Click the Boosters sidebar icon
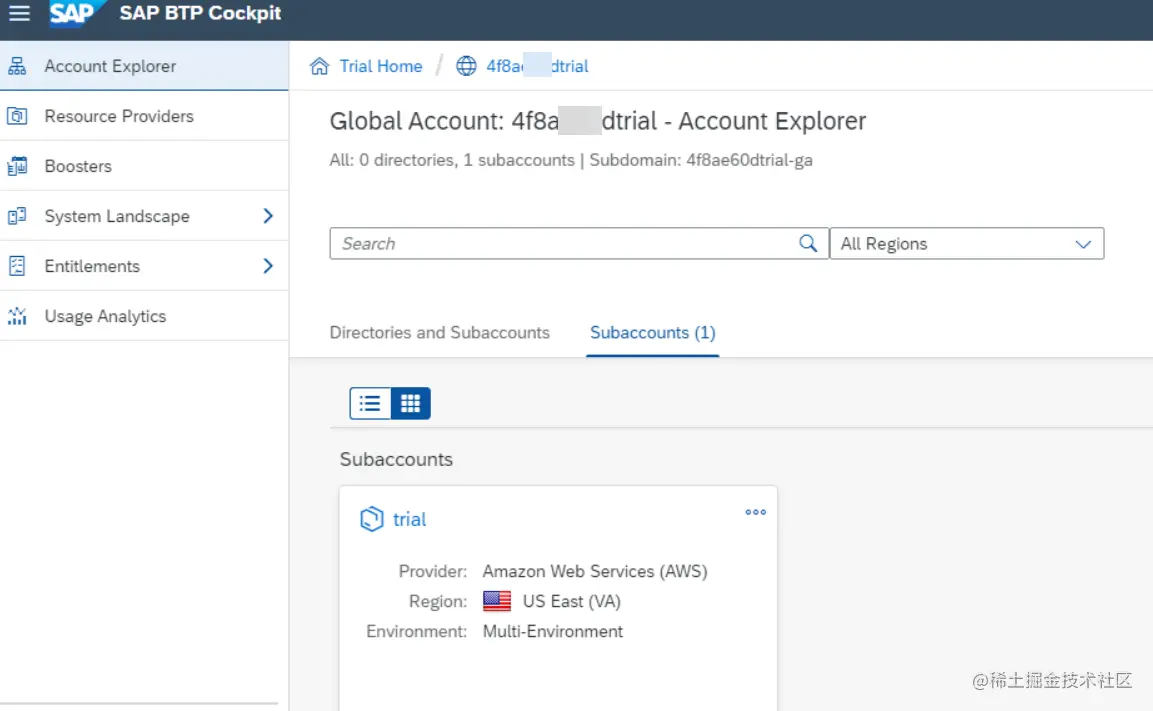Image resolution: width=1153 pixels, height=711 pixels. coord(17,166)
